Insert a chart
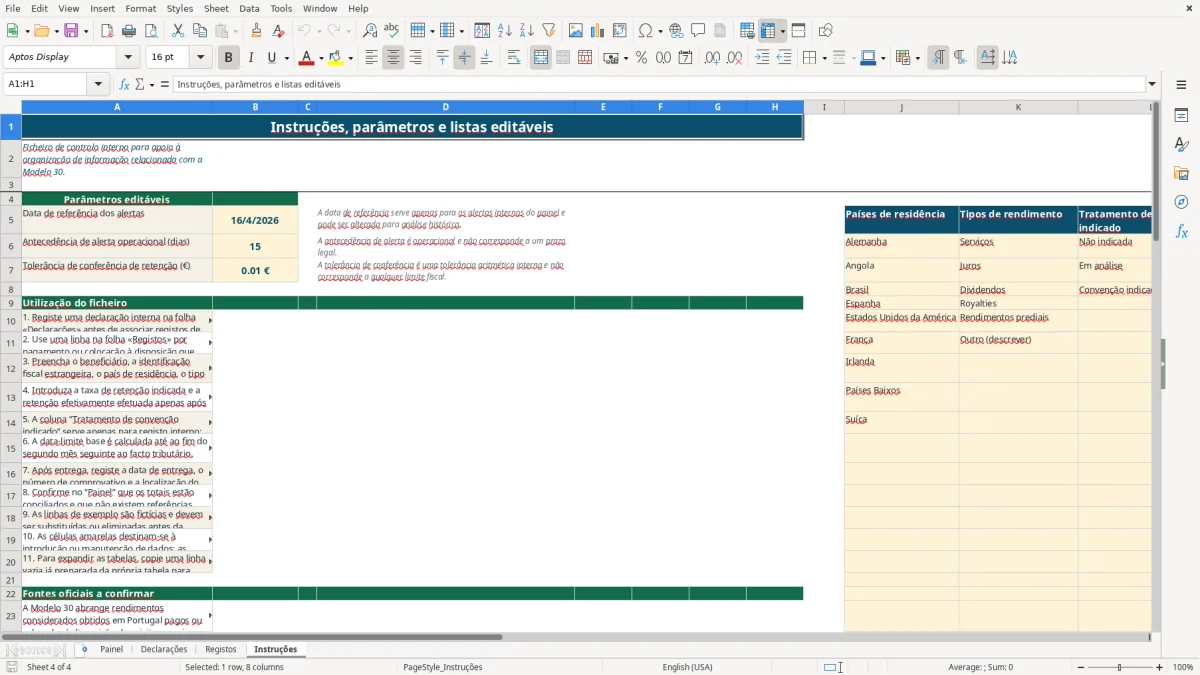The image size is (1200, 675). pos(598,31)
